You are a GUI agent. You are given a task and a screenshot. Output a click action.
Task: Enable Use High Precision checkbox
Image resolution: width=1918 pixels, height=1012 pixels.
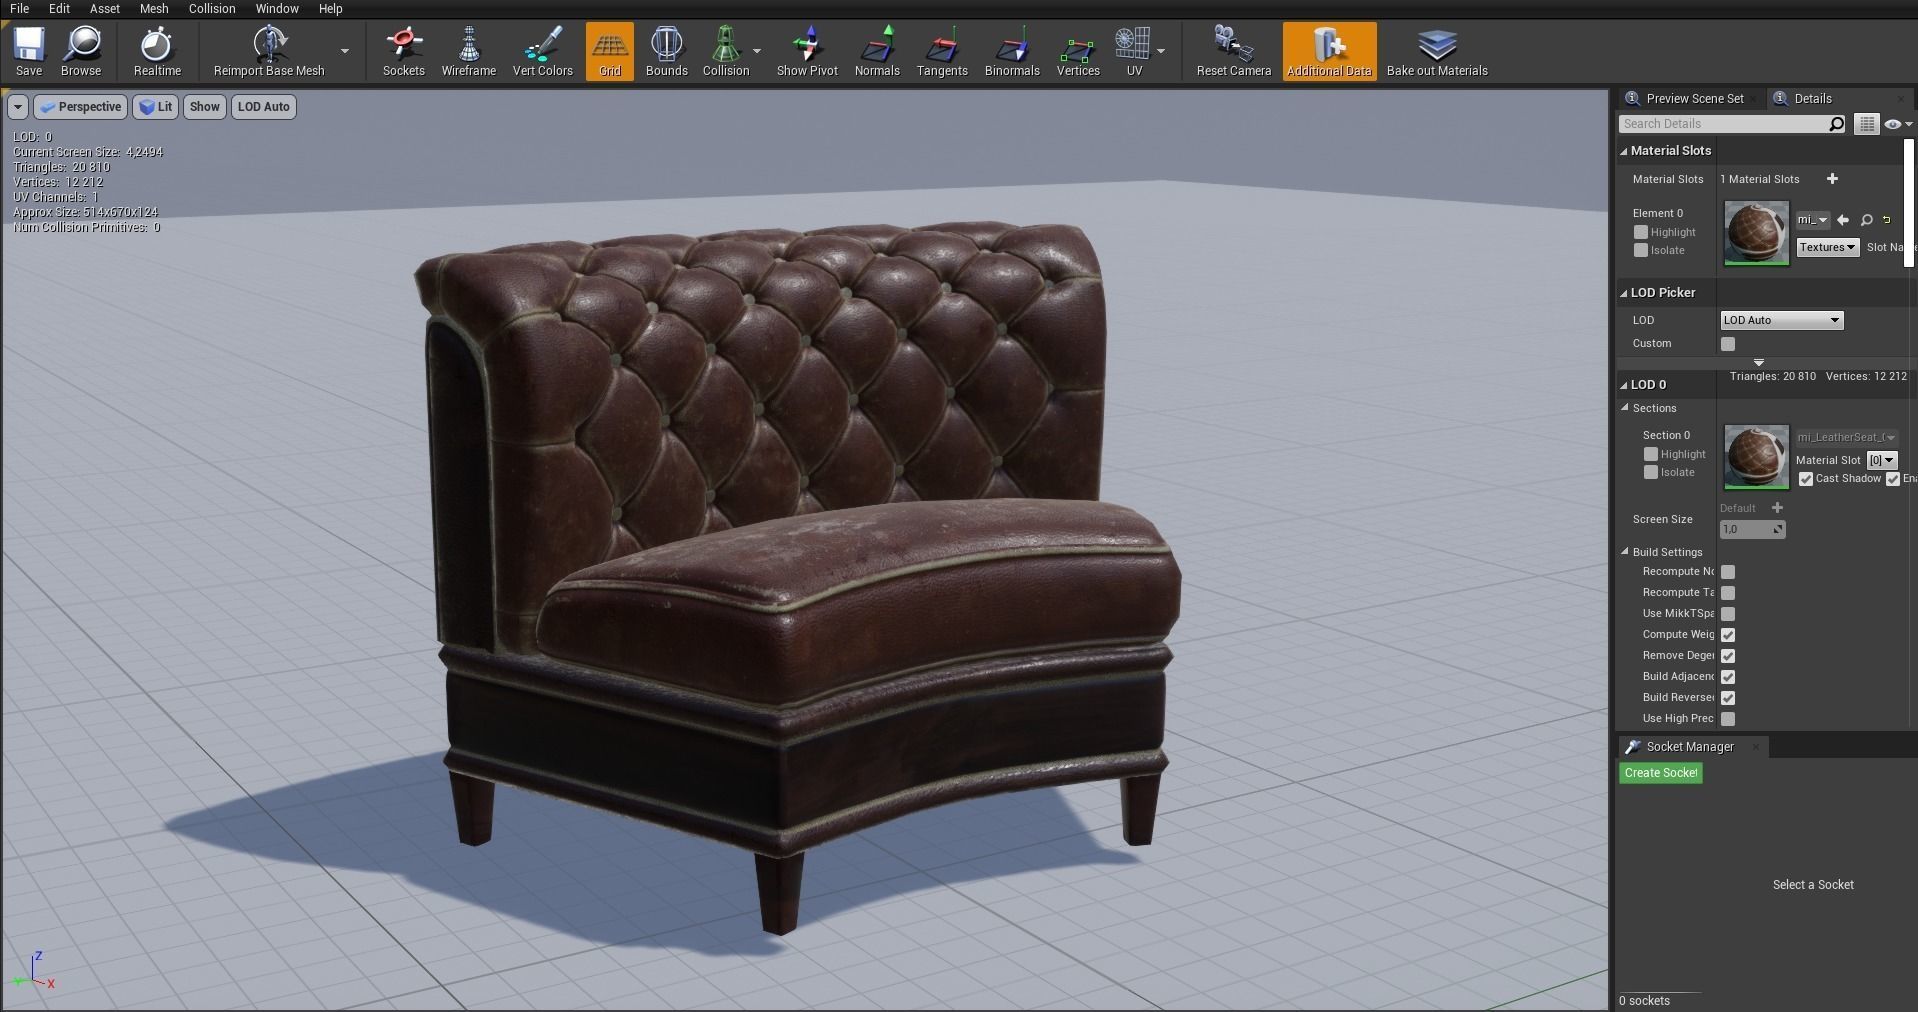(x=1728, y=719)
